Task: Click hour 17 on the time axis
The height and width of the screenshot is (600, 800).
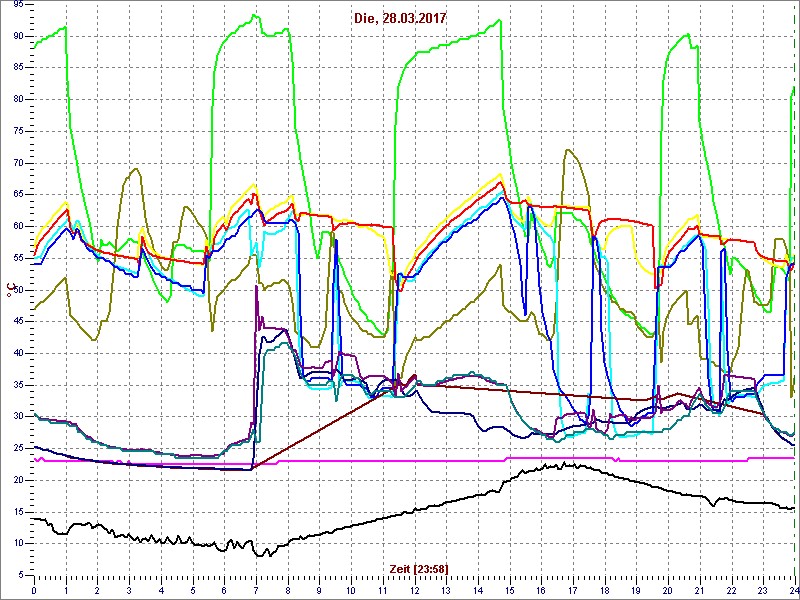Action: point(572,589)
